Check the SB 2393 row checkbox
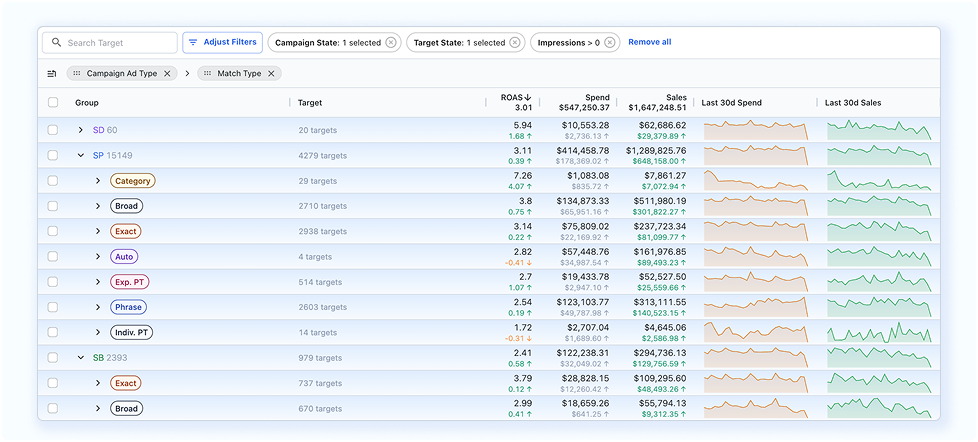This screenshot has height=442, width=978. [x=53, y=357]
